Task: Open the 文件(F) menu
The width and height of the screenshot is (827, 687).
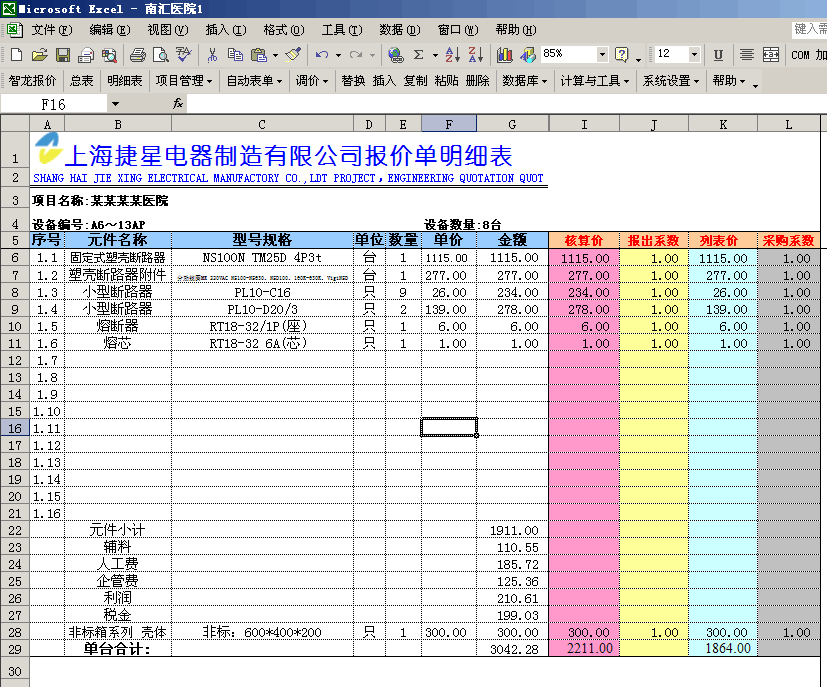Action: coord(52,30)
